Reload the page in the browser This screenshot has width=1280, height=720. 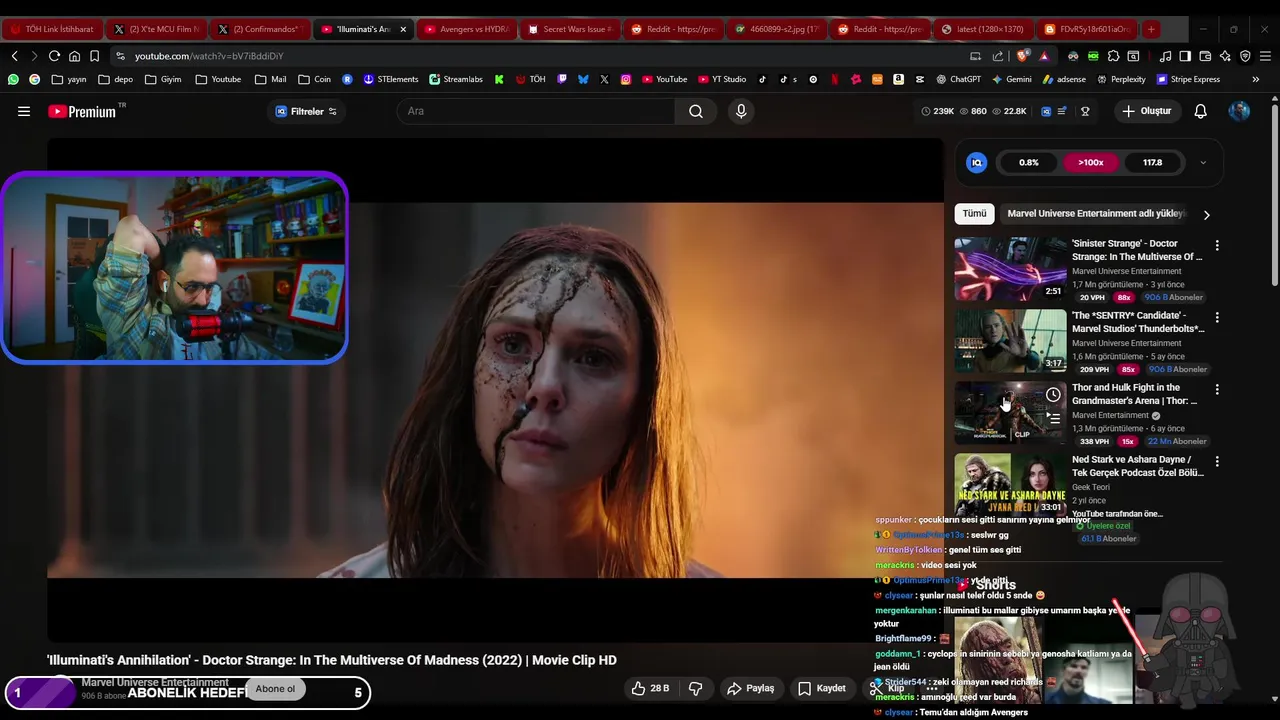coord(54,56)
